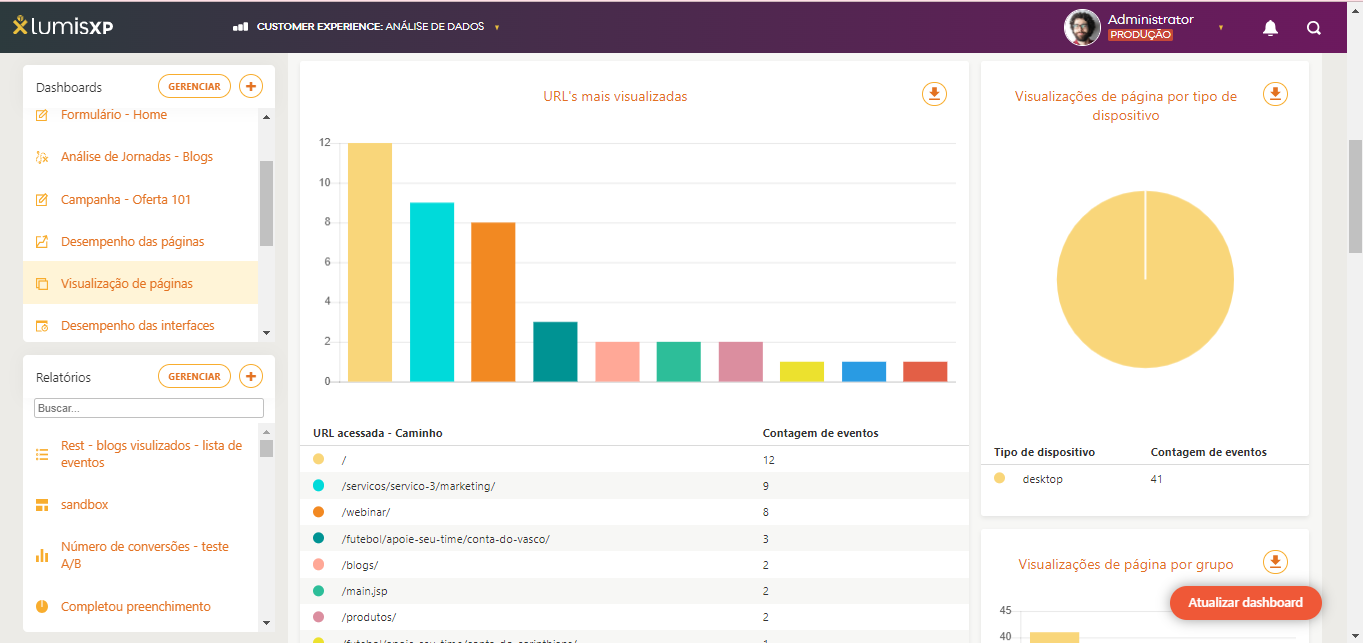
Task: Click Gerenciar button for Dashboards
Action: click(194, 87)
